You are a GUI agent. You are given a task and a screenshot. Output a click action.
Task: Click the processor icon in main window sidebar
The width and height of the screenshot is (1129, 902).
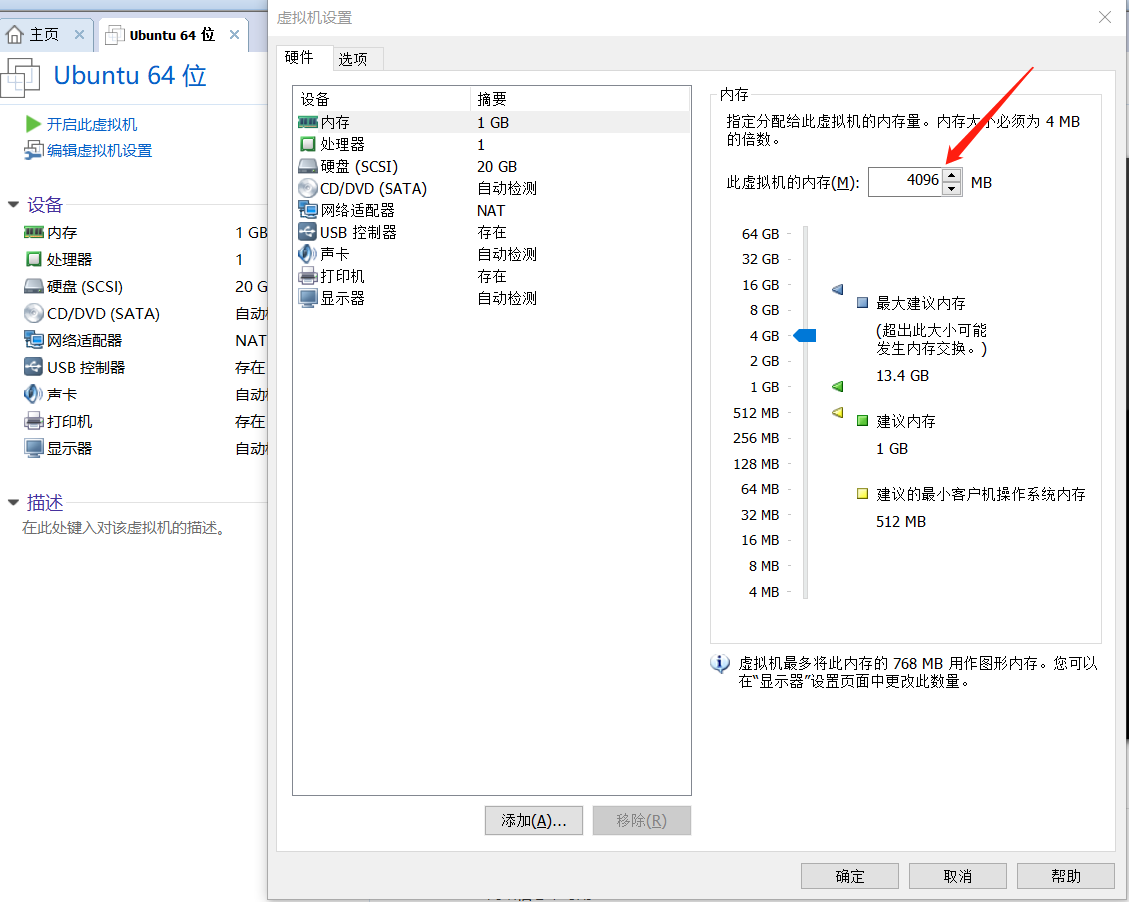point(34,259)
